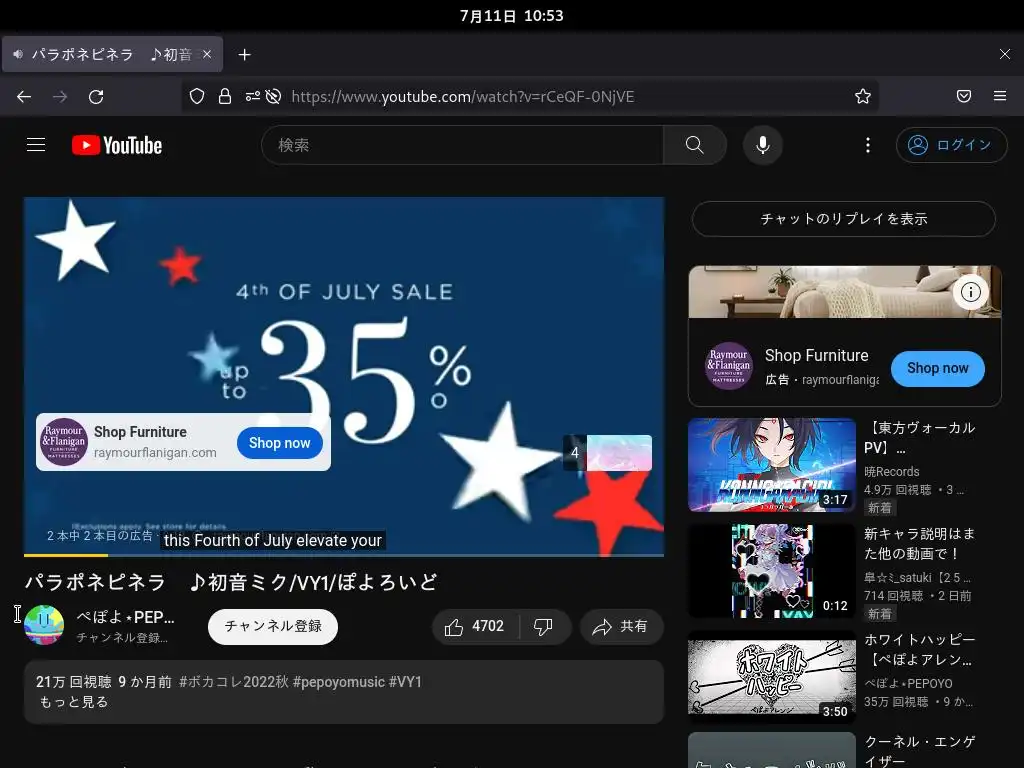Click the ad countdown preview thumbnail

tap(619, 453)
